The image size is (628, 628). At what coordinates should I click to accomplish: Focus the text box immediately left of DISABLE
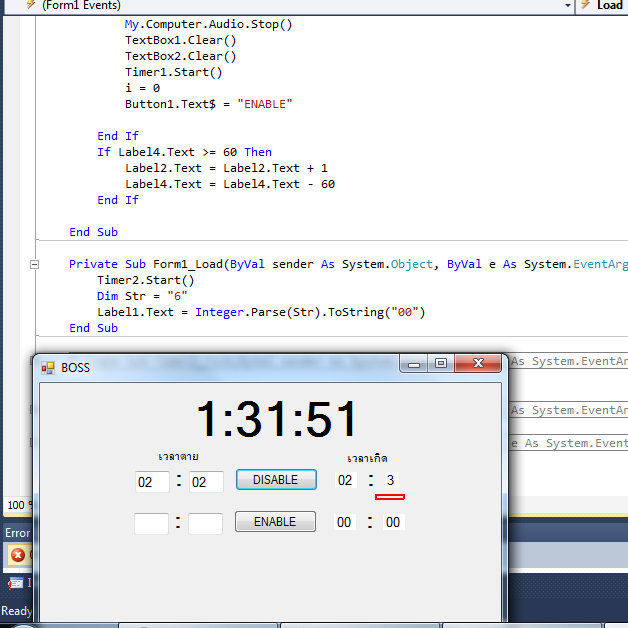tap(206, 482)
